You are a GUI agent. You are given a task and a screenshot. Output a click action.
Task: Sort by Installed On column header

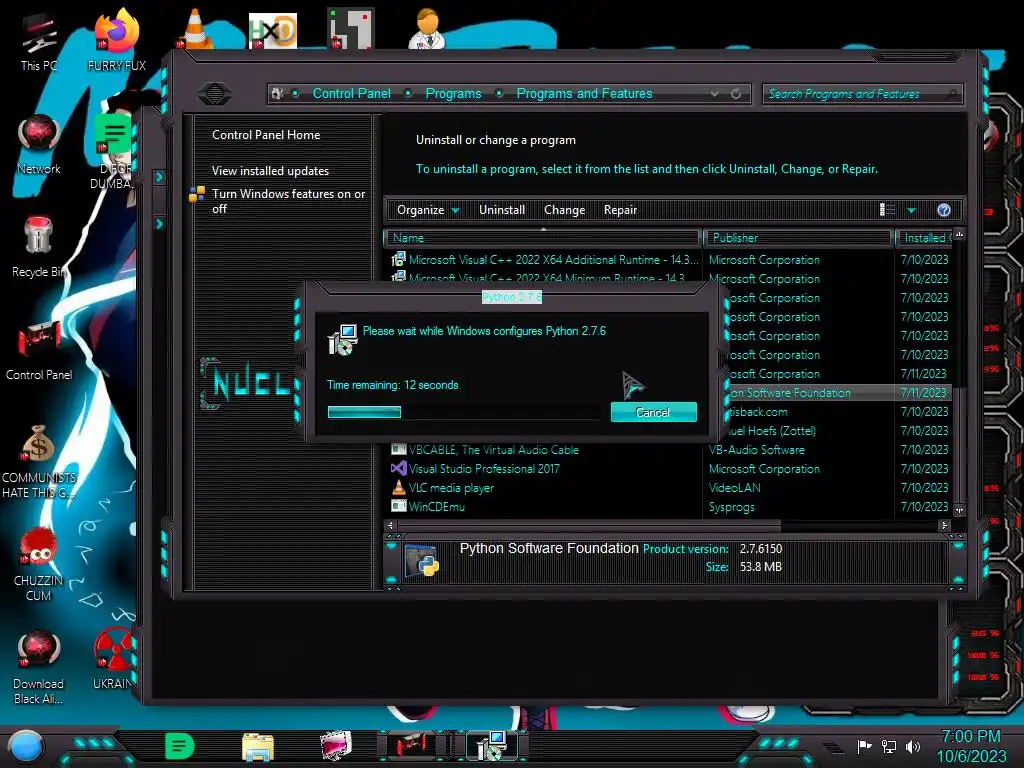924,238
